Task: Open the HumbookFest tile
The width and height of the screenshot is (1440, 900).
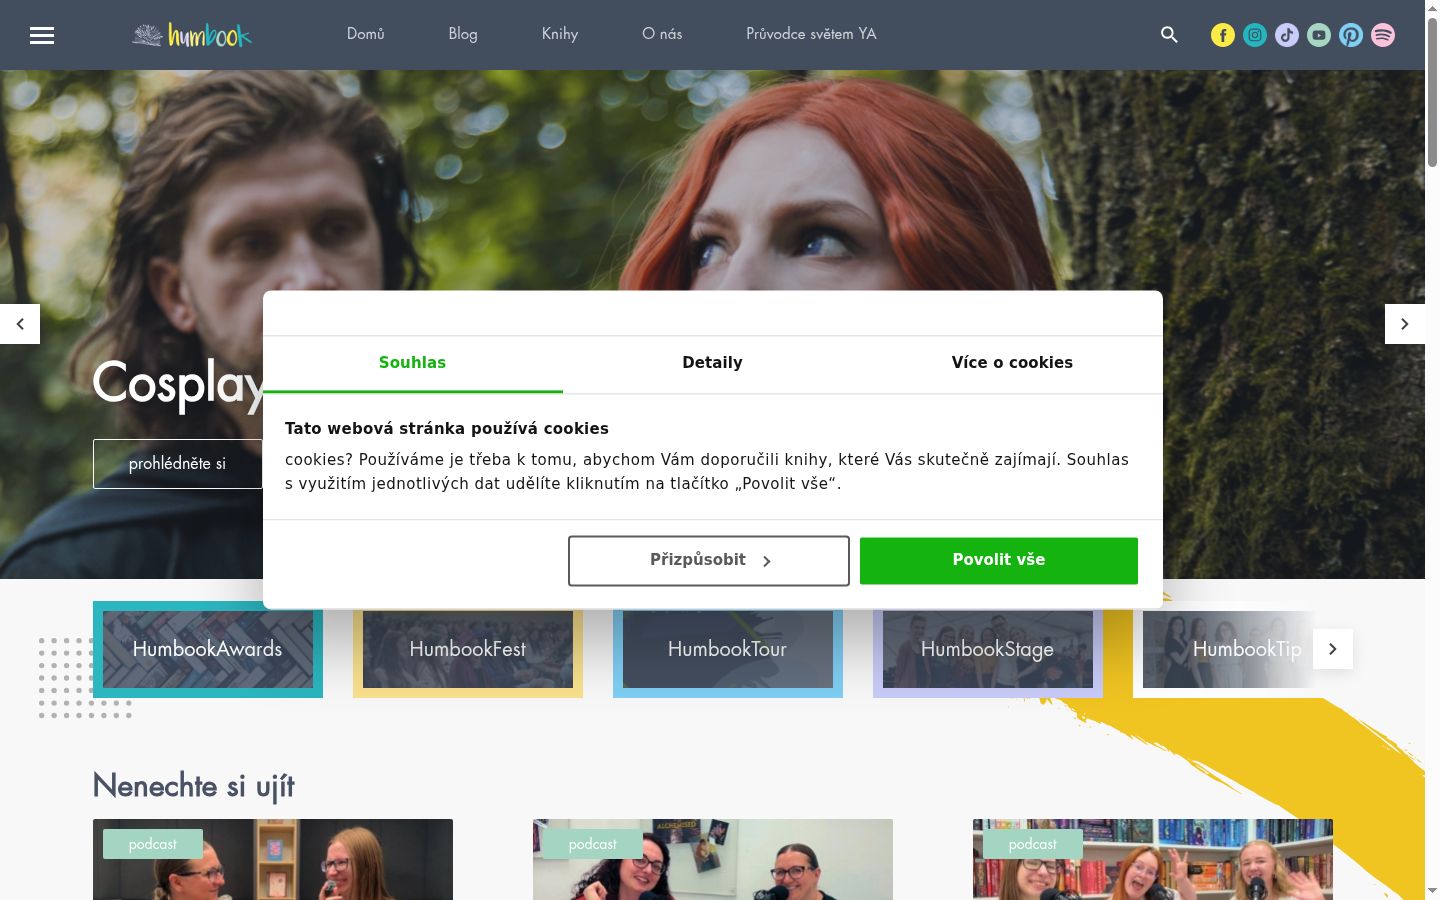Action: click(x=468, y=649)
